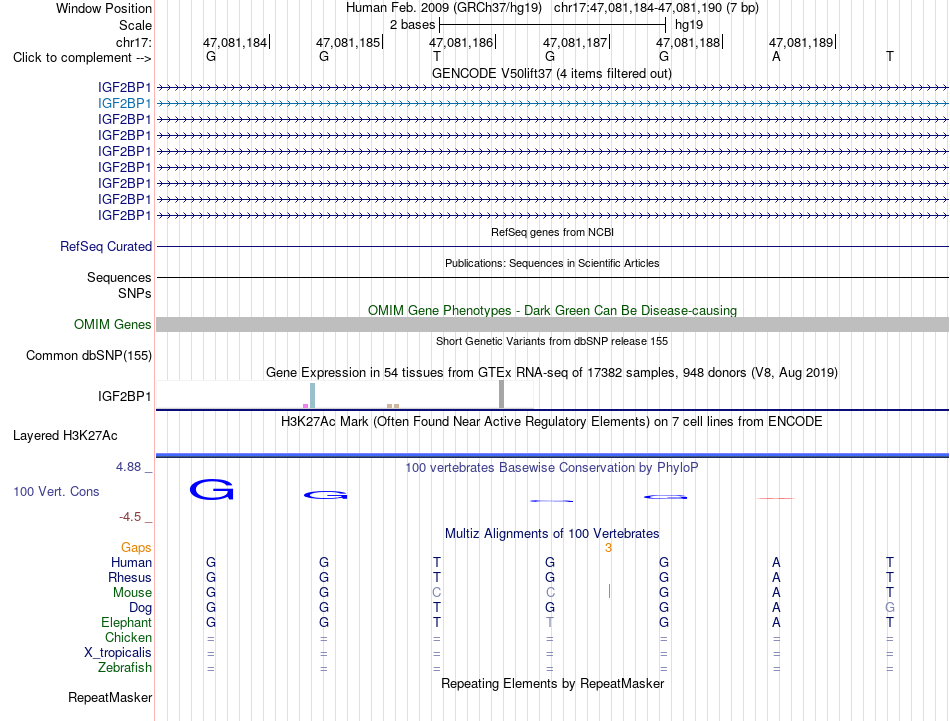Click the SNPs publications label
950x721 pixels.
coord(135,293)
